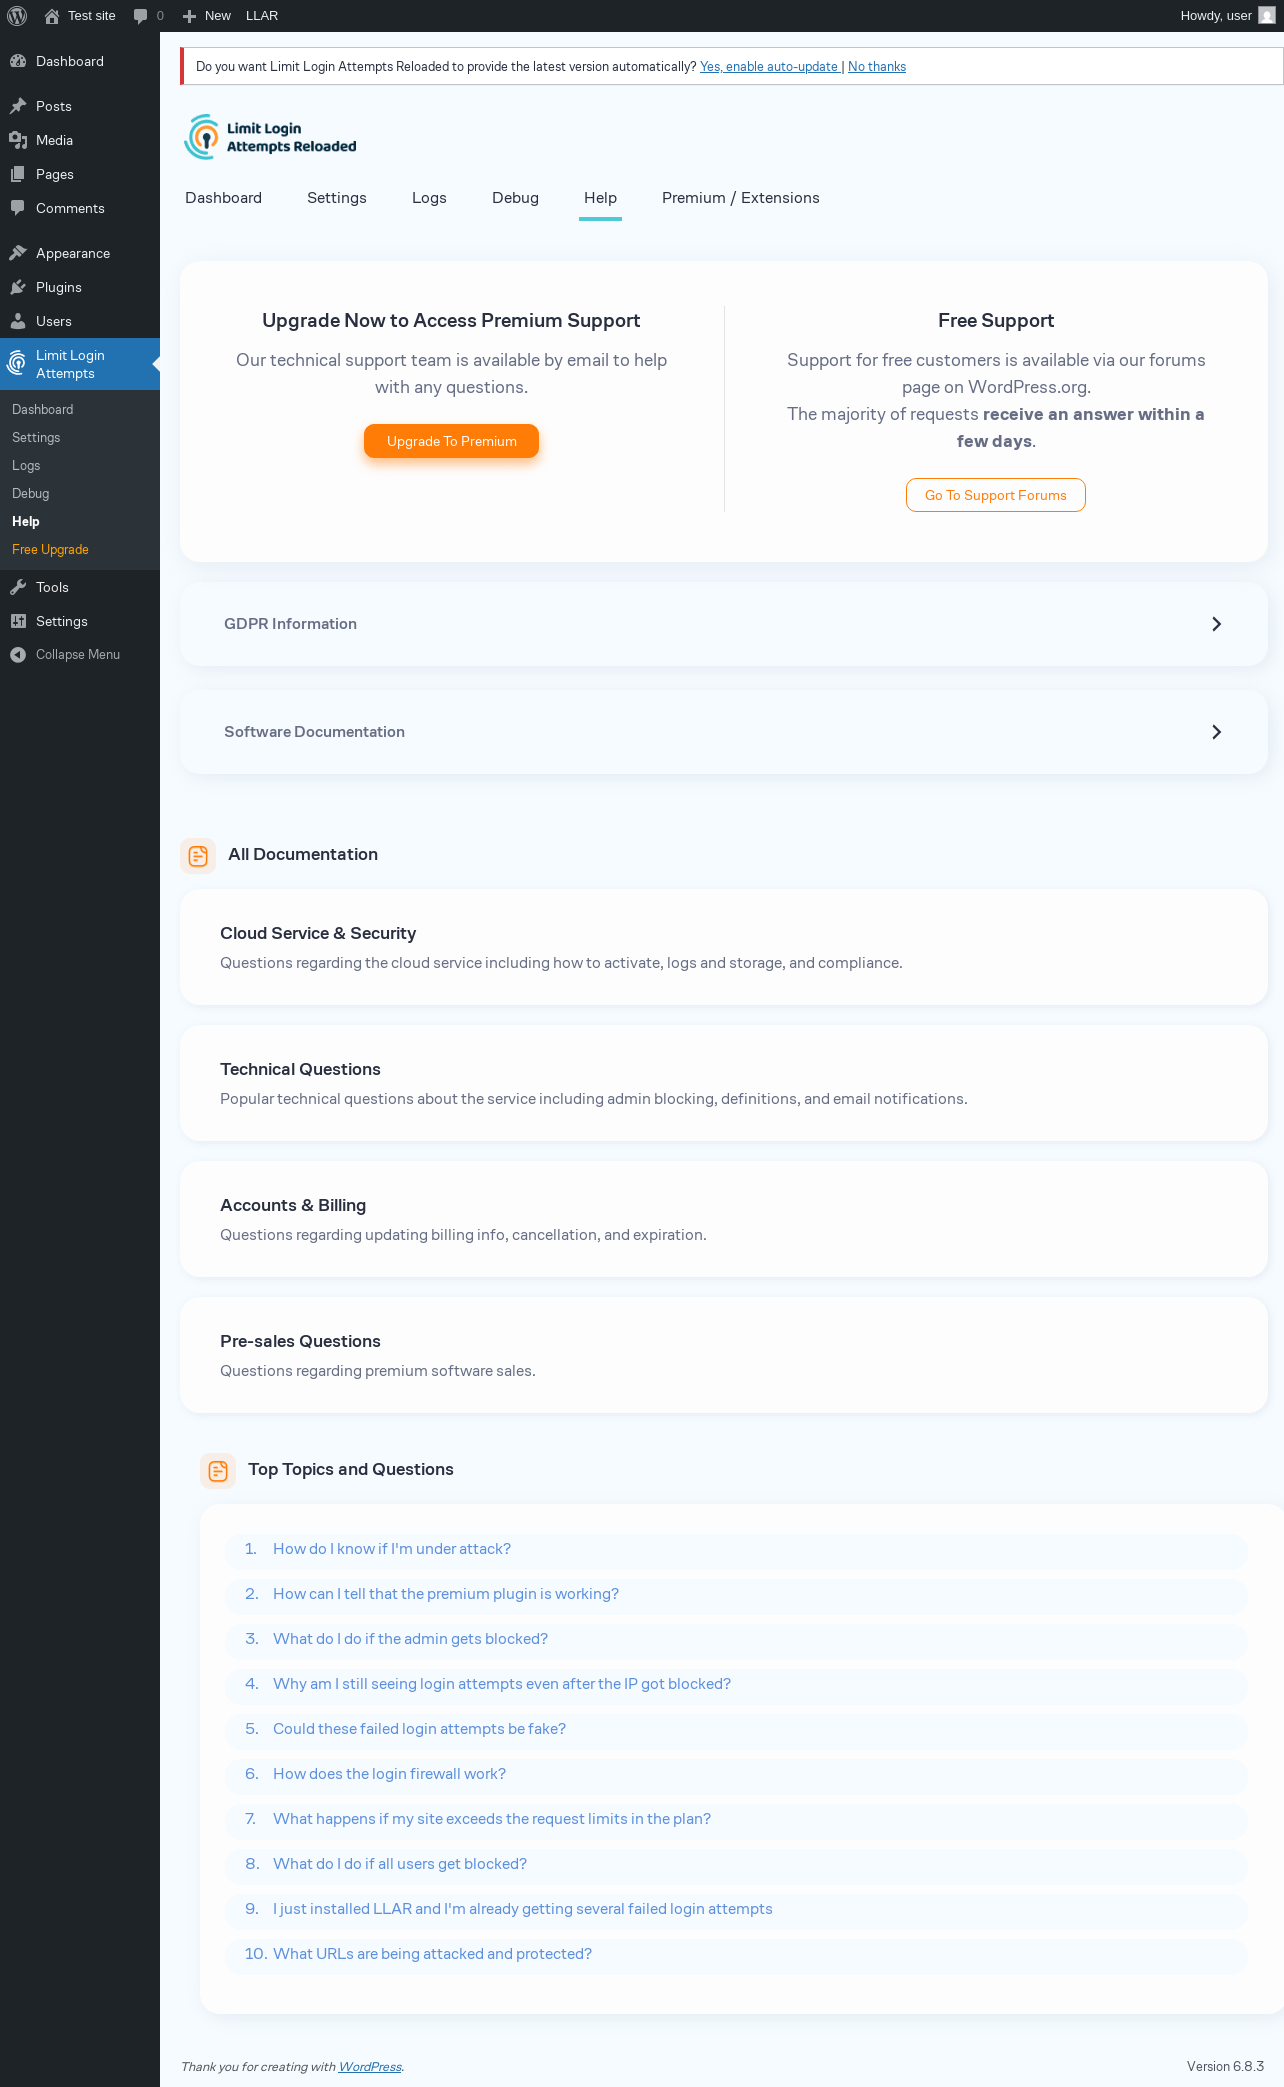Click the Top Topics and Questions icon
Viewport: 1284px width, 2087px height.
tap(218, 1471)
